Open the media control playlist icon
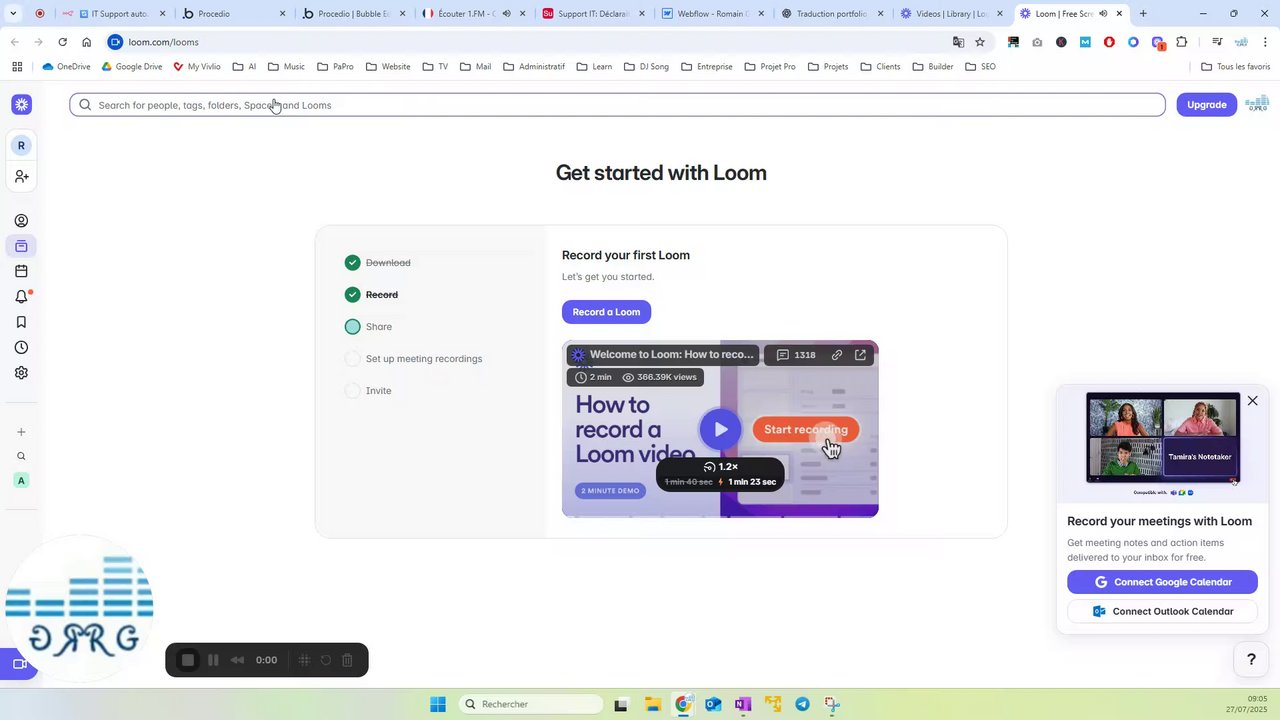Screen dimensions: 1280x720 (x=1217, y=42)
